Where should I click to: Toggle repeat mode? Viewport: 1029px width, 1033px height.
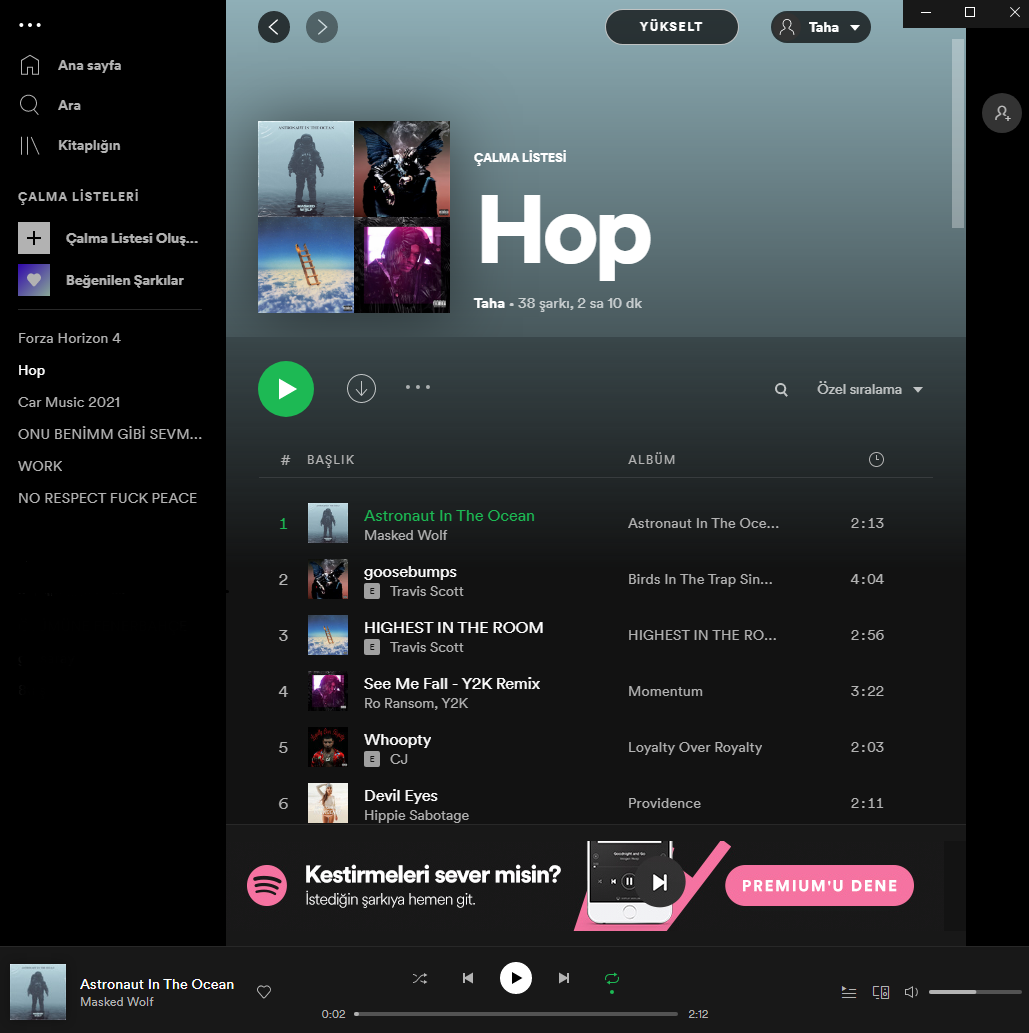[612, 979]
